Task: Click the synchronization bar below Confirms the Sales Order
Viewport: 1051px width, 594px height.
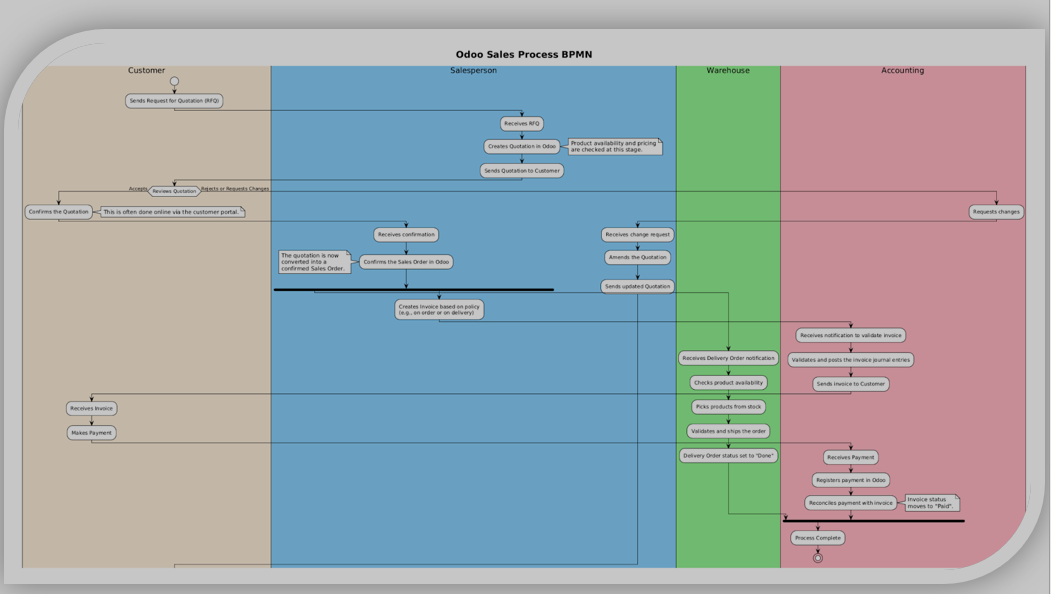Action: point(416,288)
